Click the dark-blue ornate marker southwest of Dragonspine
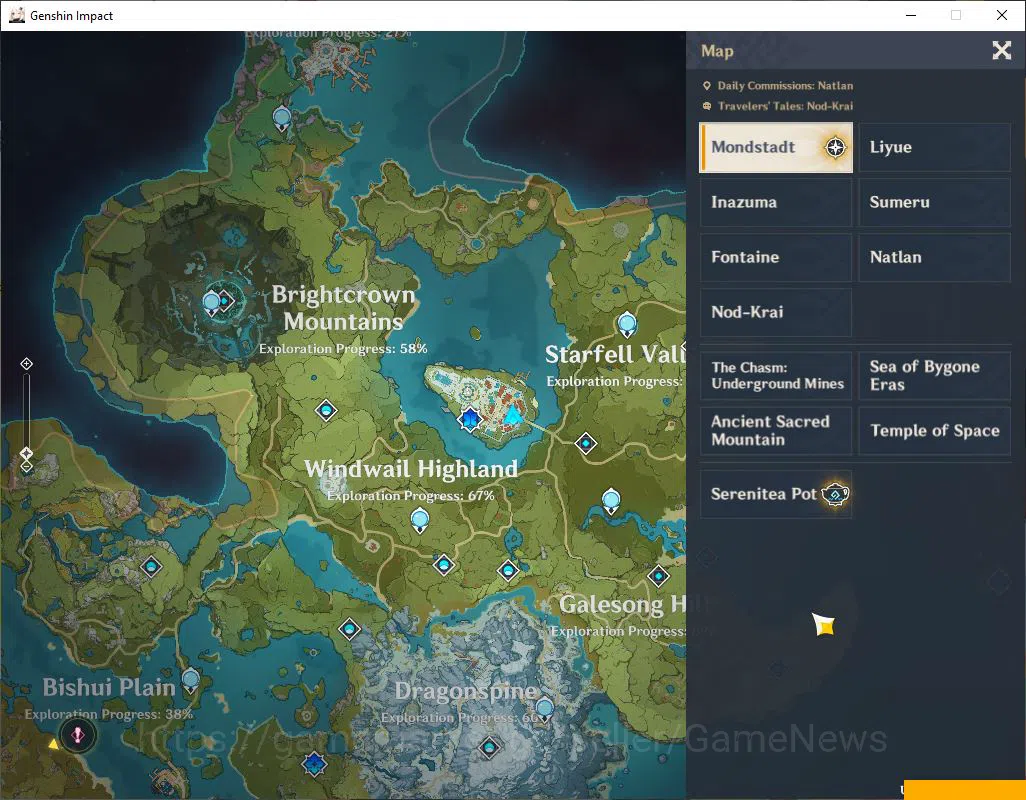1026x800 pixels. pos(315,763)
